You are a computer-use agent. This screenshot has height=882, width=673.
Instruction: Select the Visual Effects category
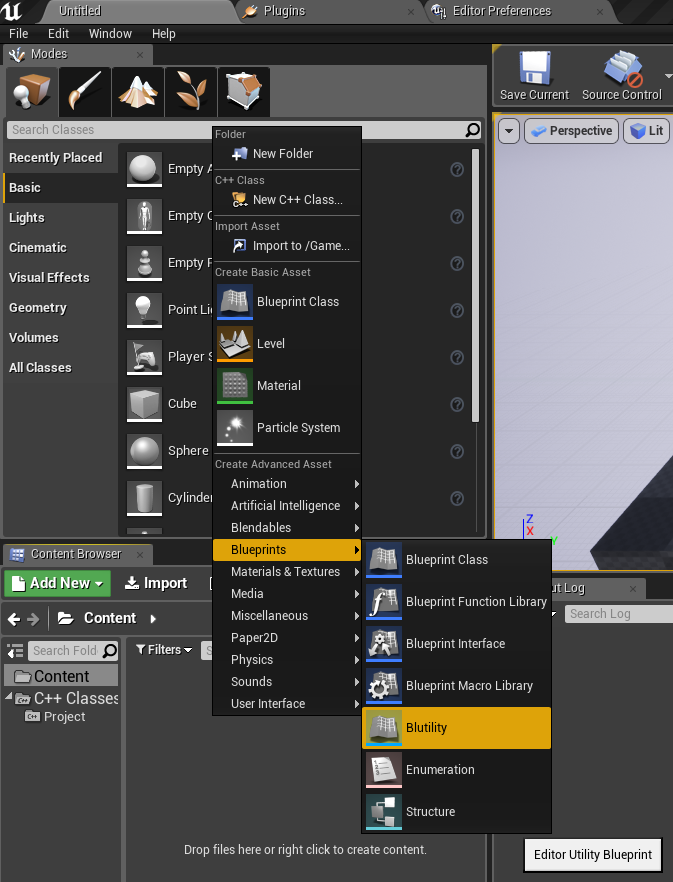[x=60, y=278]
